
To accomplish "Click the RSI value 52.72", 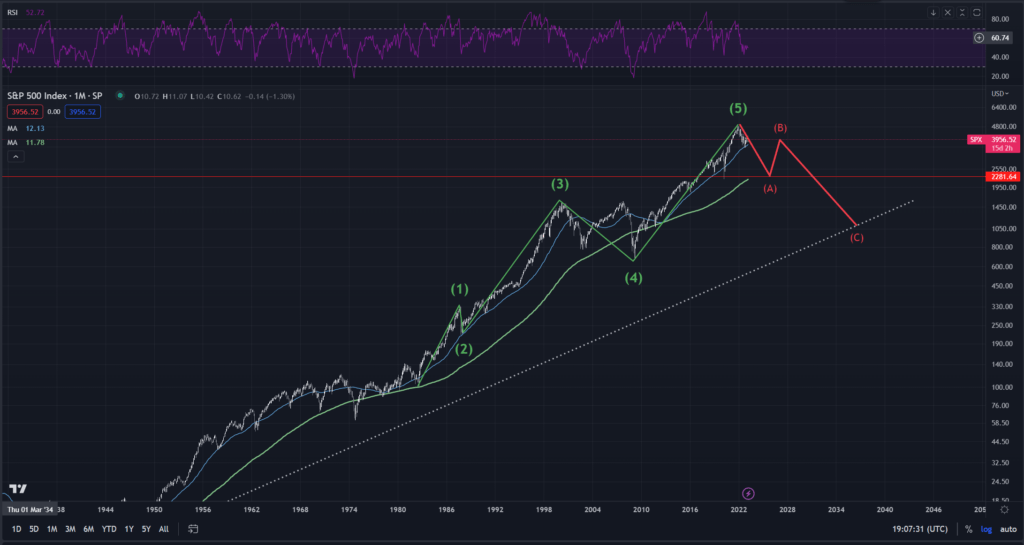I will point(35,12).
